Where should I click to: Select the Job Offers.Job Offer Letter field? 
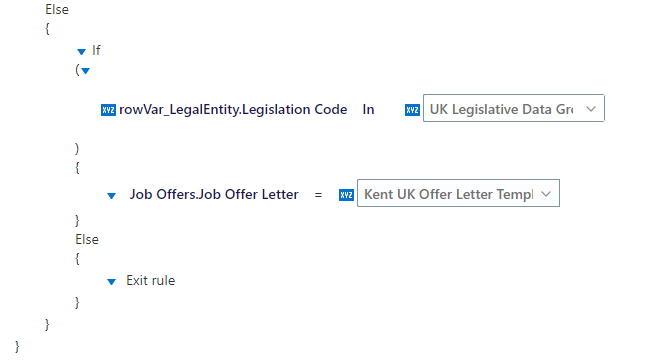pyautogui.click(x=214, y=194)
